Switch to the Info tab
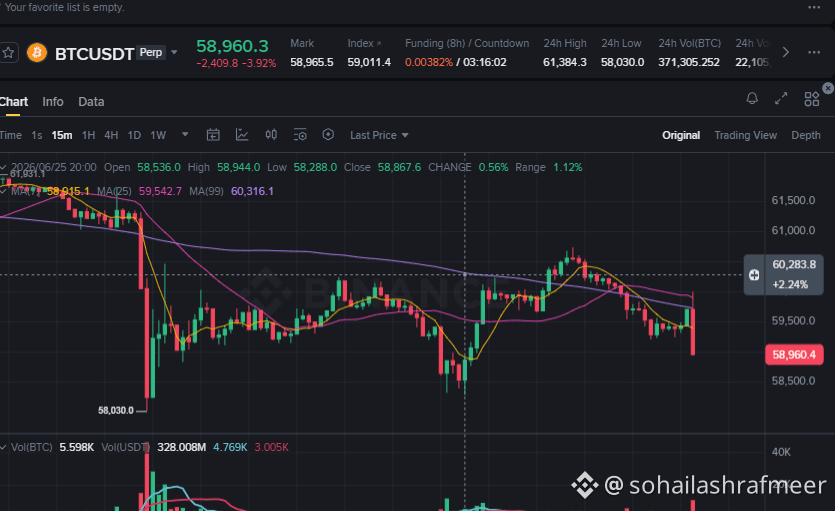 click(53, 102)
